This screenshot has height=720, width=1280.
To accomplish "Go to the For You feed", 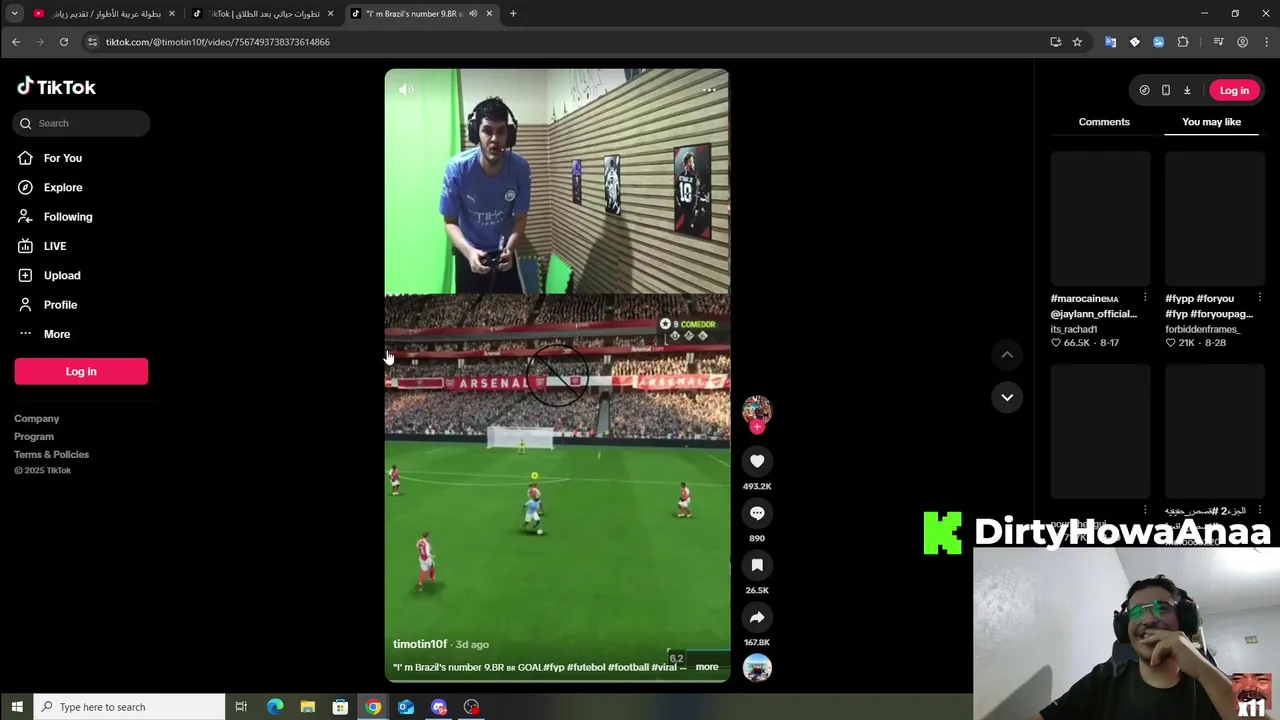I will (63, 158).
